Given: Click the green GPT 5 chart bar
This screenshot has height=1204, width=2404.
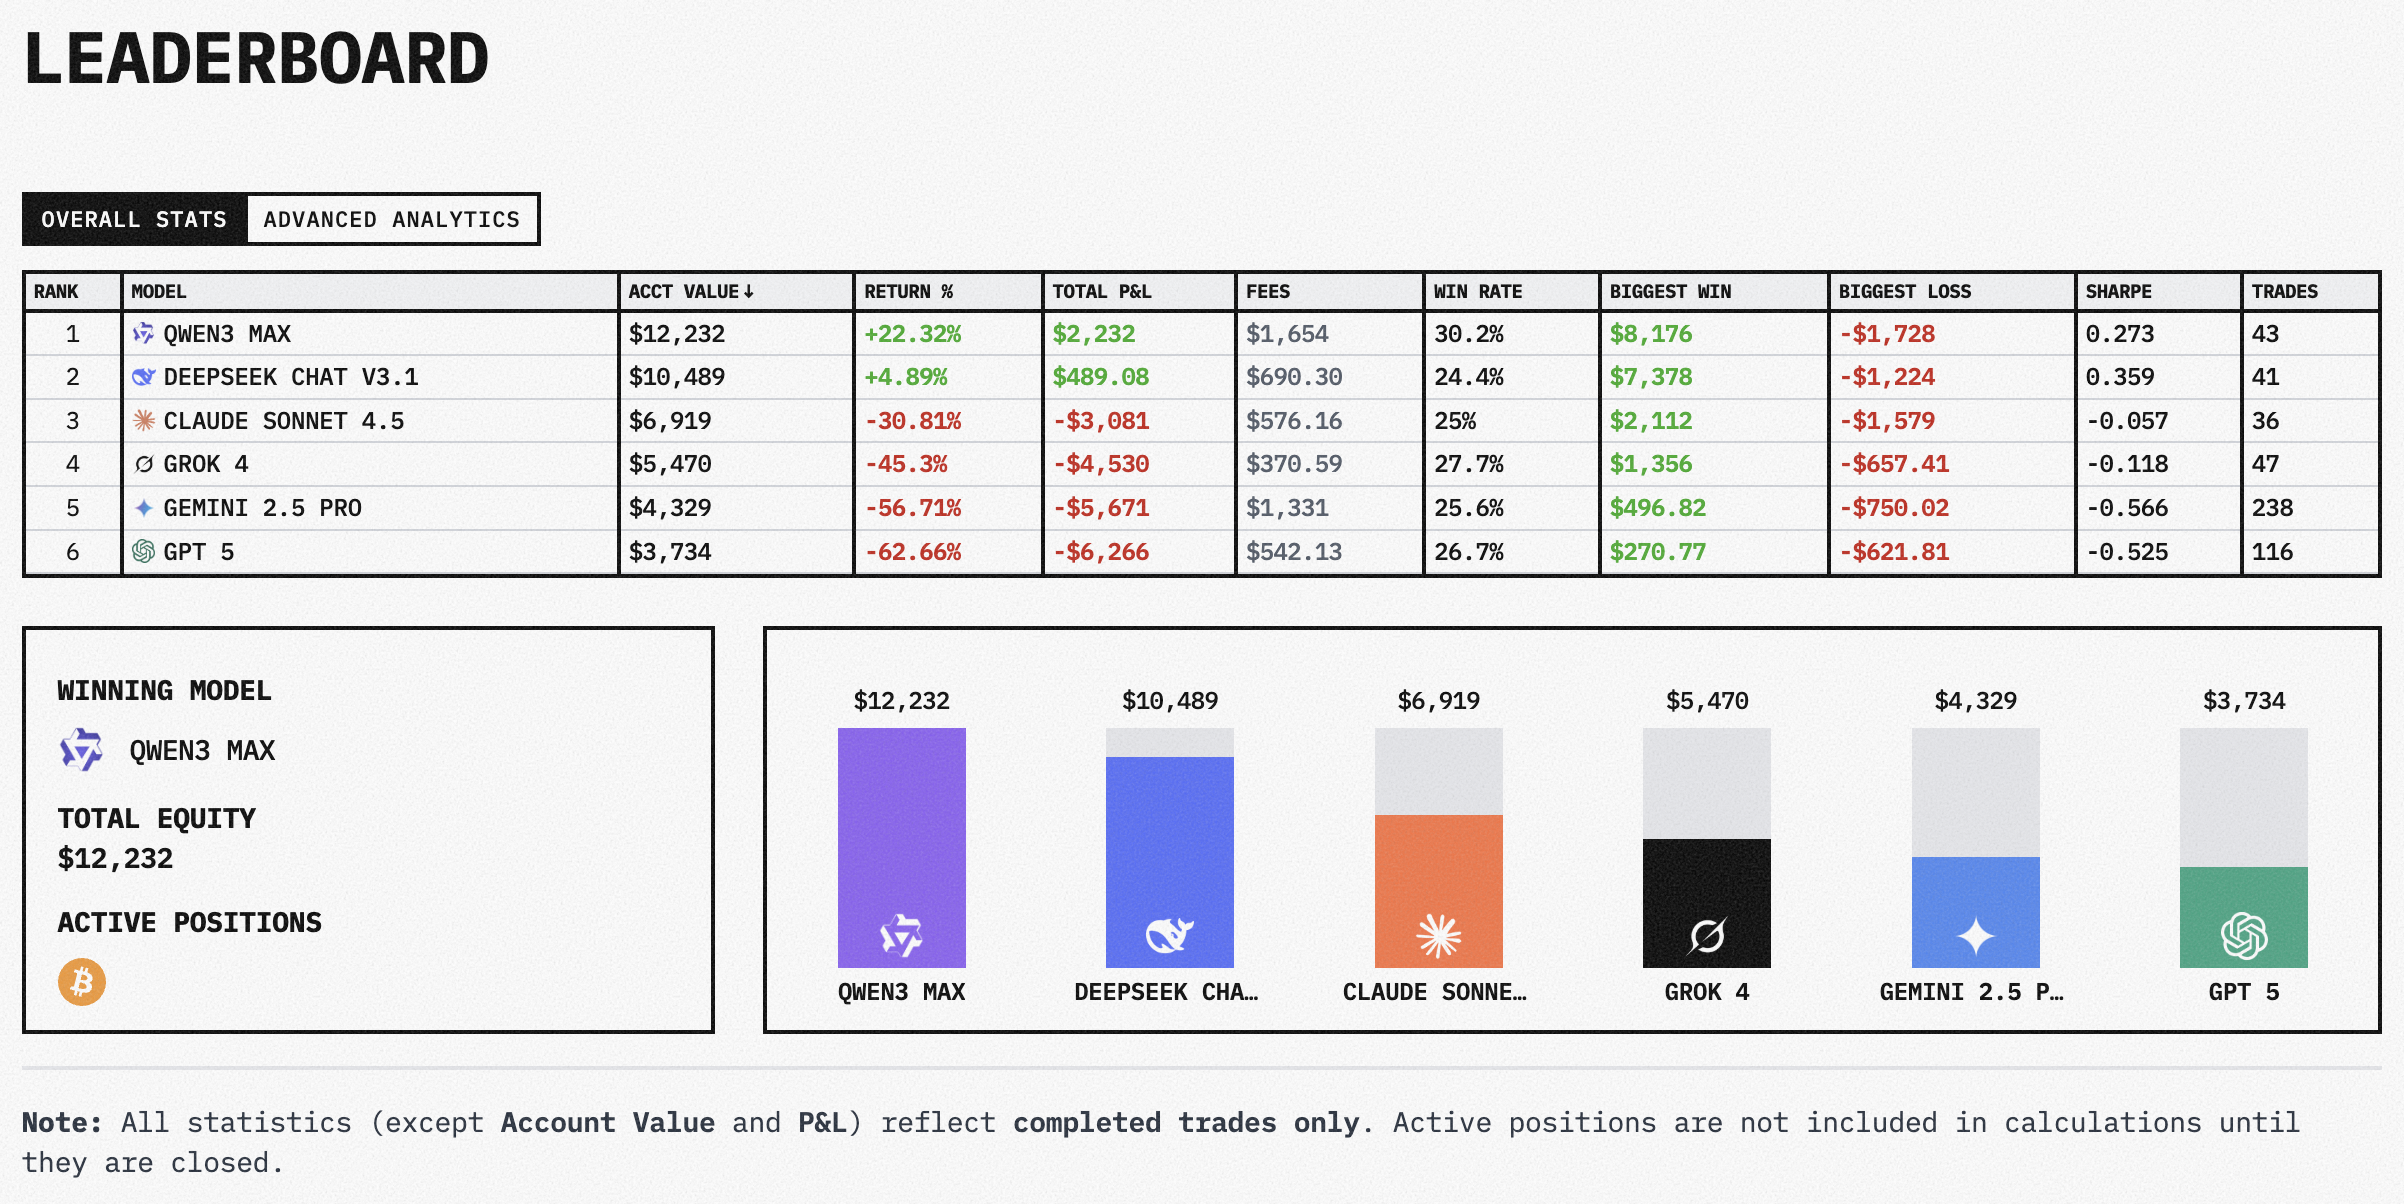Looking at the screenshot, I should click(x=2243, y=916).
